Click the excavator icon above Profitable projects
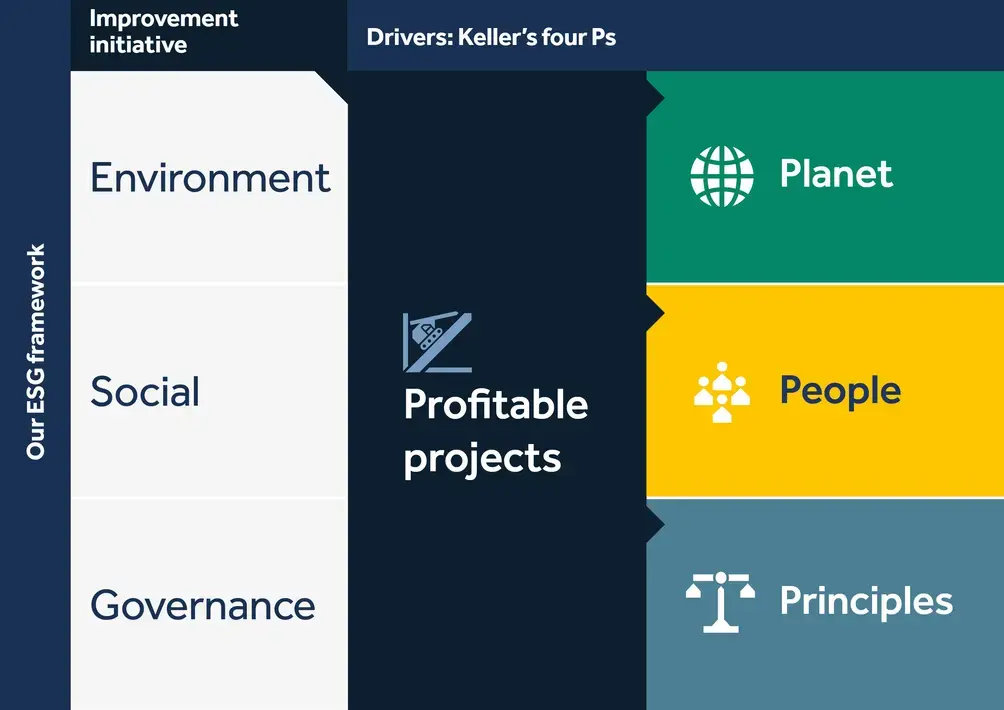 pyautogui.click(x=437, y=343)
